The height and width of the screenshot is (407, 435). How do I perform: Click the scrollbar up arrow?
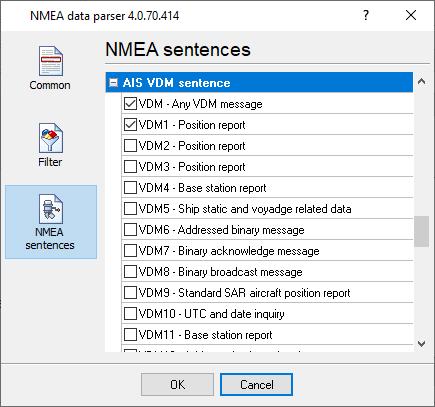coord(421,81)
